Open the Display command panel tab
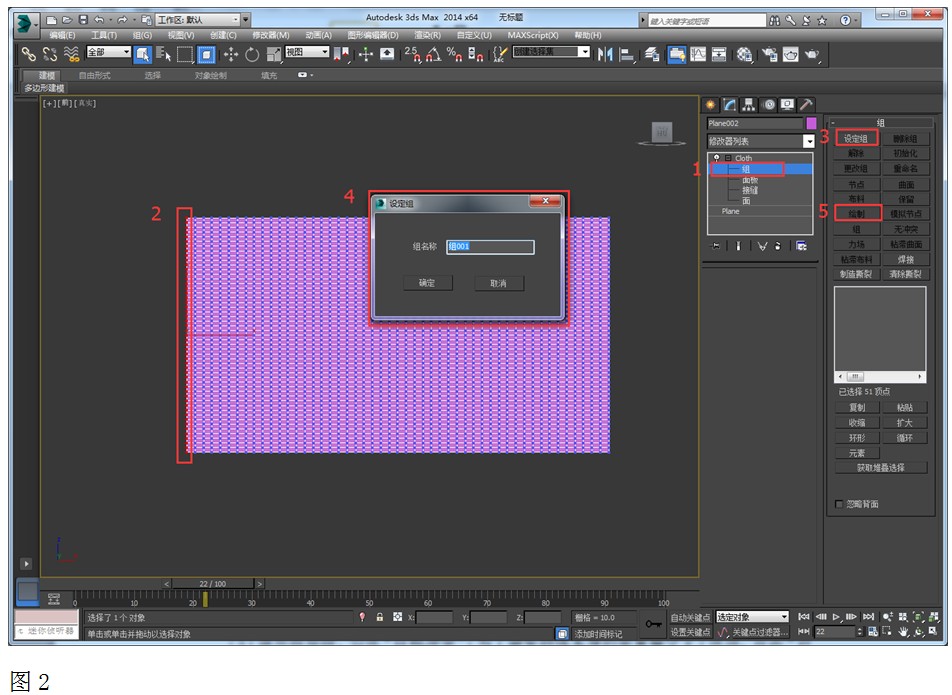 pyautogui.click(x=787, y=105)
